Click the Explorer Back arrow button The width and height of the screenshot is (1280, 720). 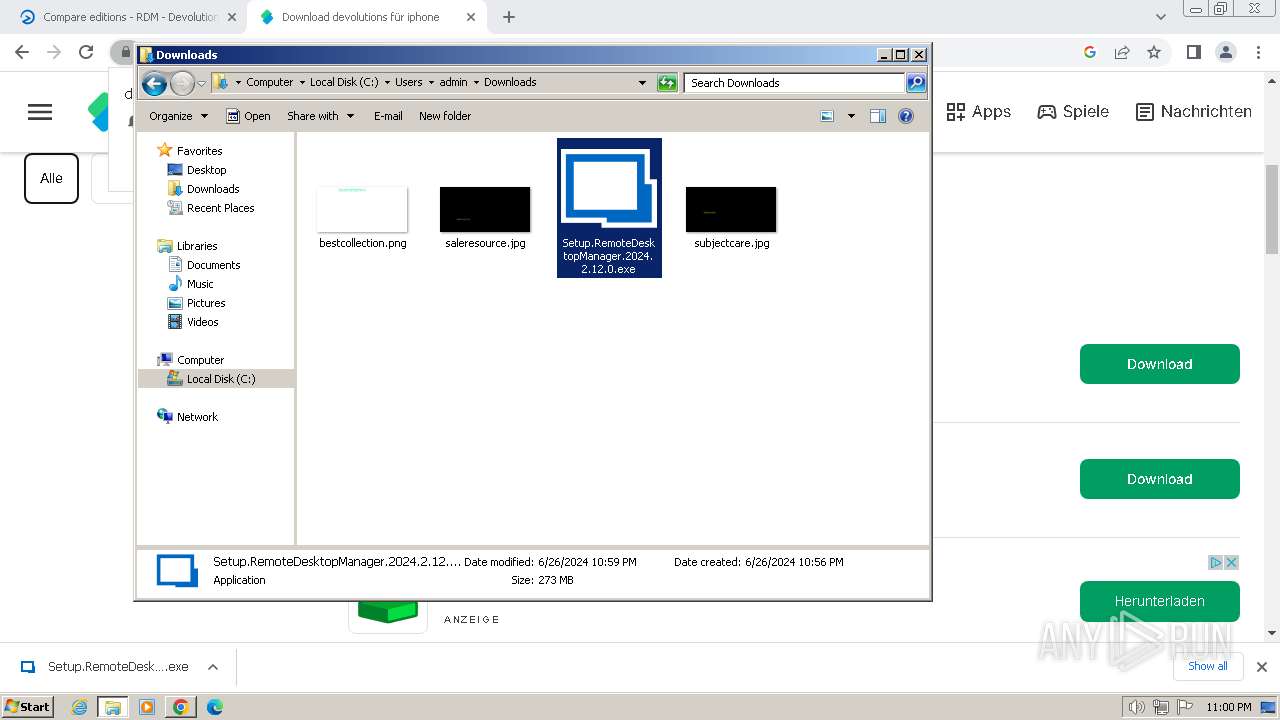point(154,83)
